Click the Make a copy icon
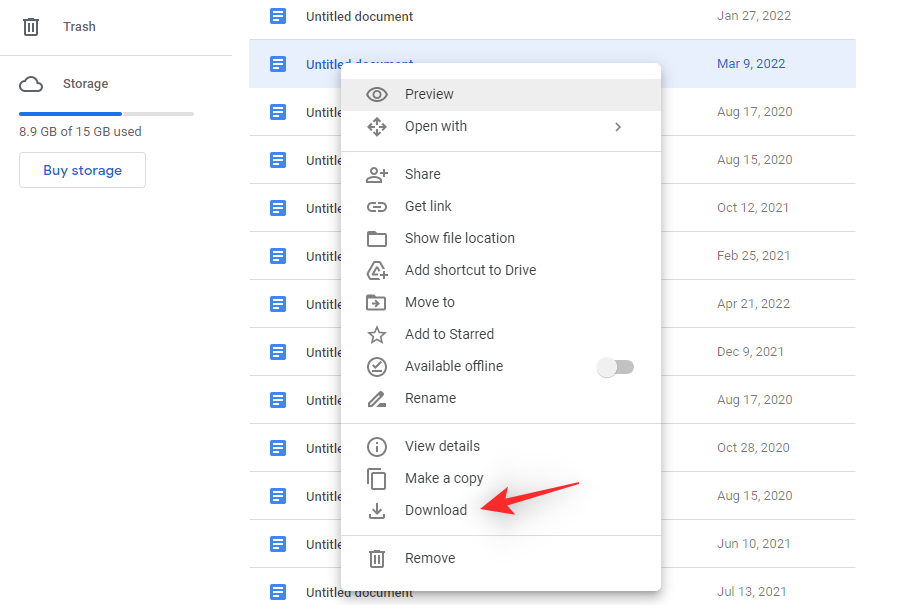The image size is (902, 606). [376, 479]
